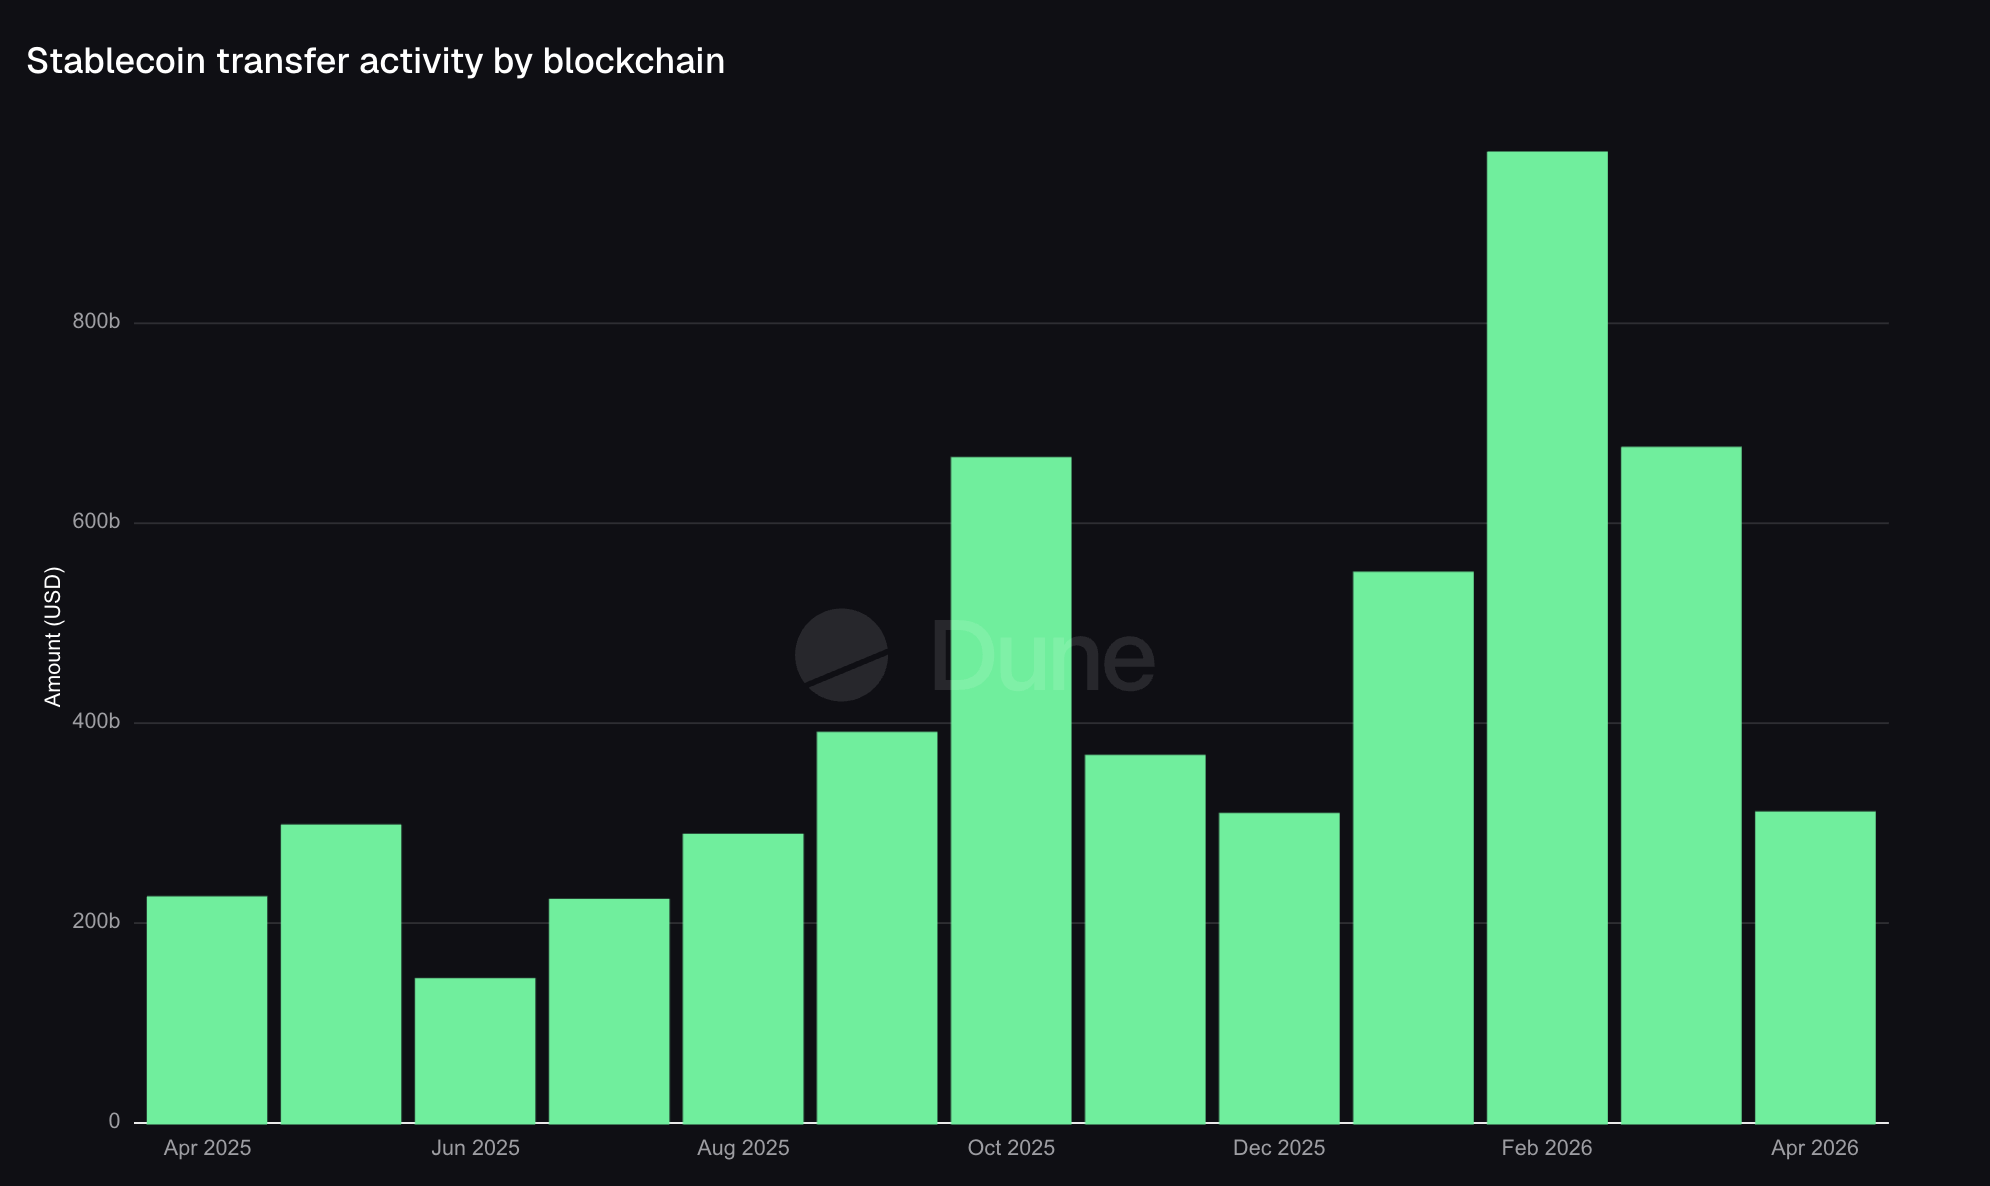Click the Dune watermark text

coord(1042,657)
